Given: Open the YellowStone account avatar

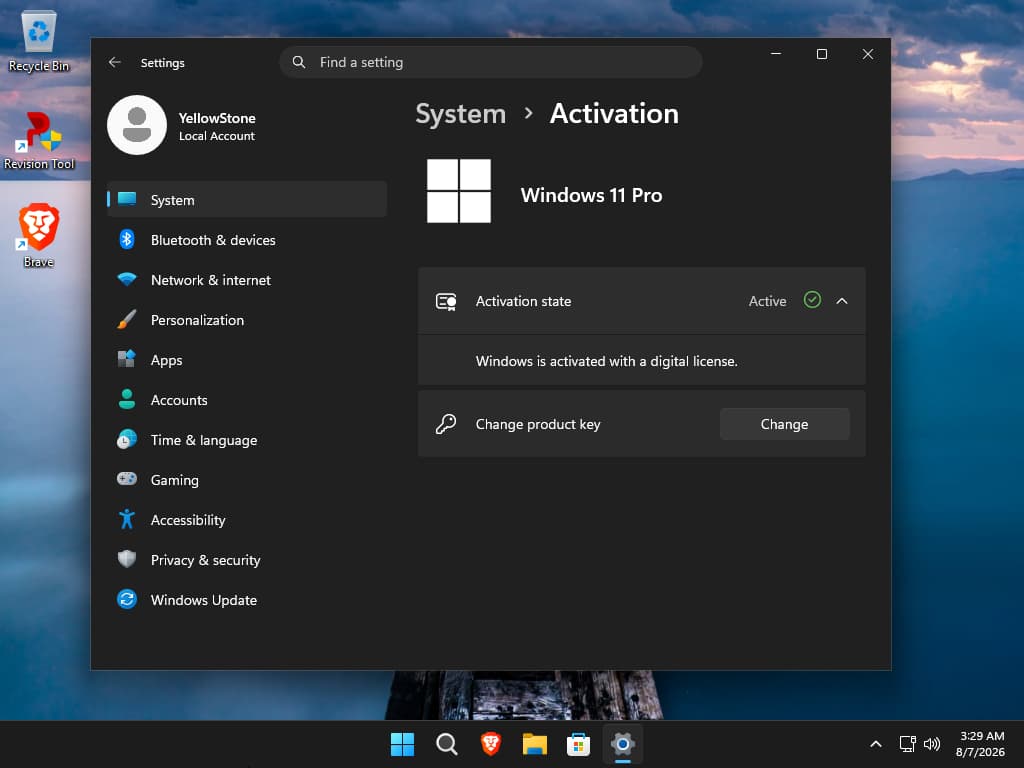Looking at the screenshot, I should 137,125.
